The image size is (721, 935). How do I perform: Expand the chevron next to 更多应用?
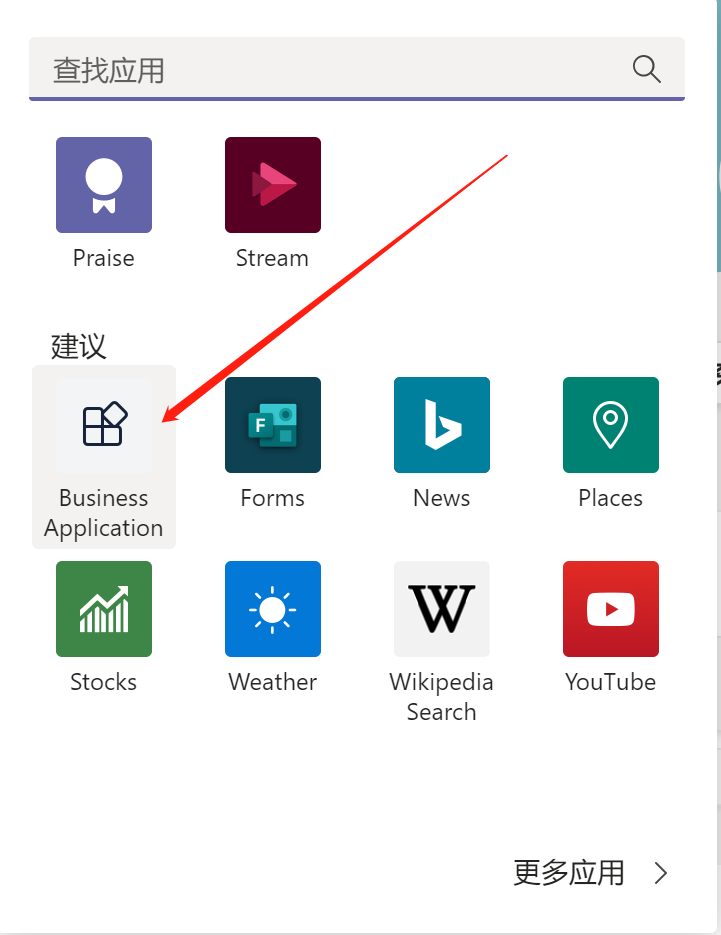[660, 873]
